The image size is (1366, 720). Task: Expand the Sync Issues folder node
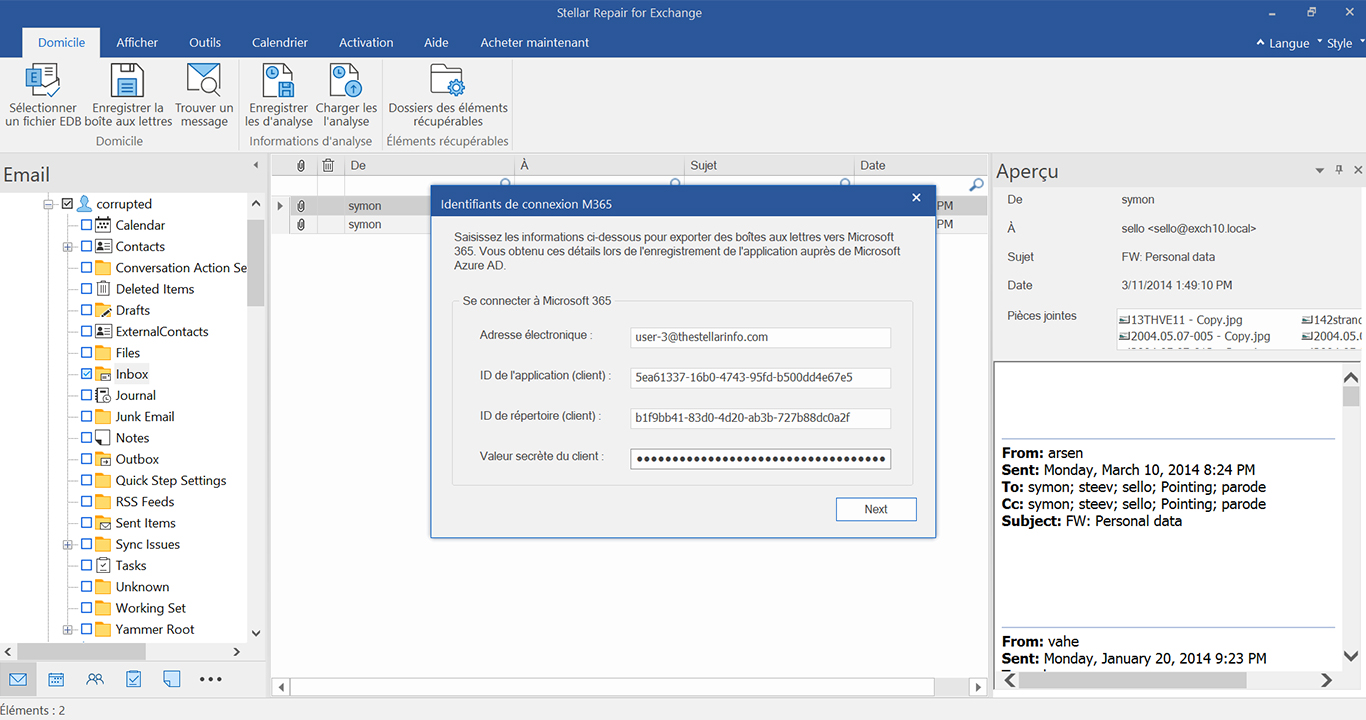tap(67, 545)
